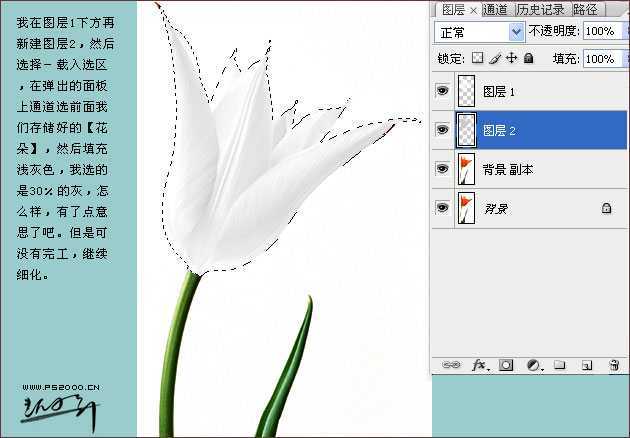This screenshot has height=438, width=630.
Task: Select 背景 layer thumbnail
Action: tap(466, 208)
